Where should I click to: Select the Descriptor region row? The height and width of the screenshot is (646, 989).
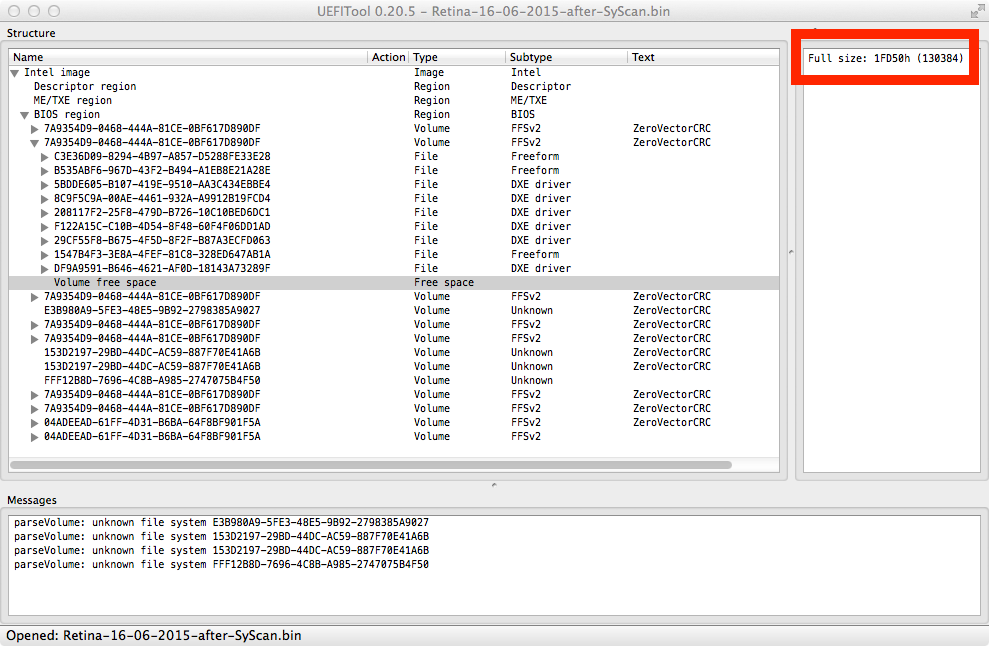[x=84, y=87]
